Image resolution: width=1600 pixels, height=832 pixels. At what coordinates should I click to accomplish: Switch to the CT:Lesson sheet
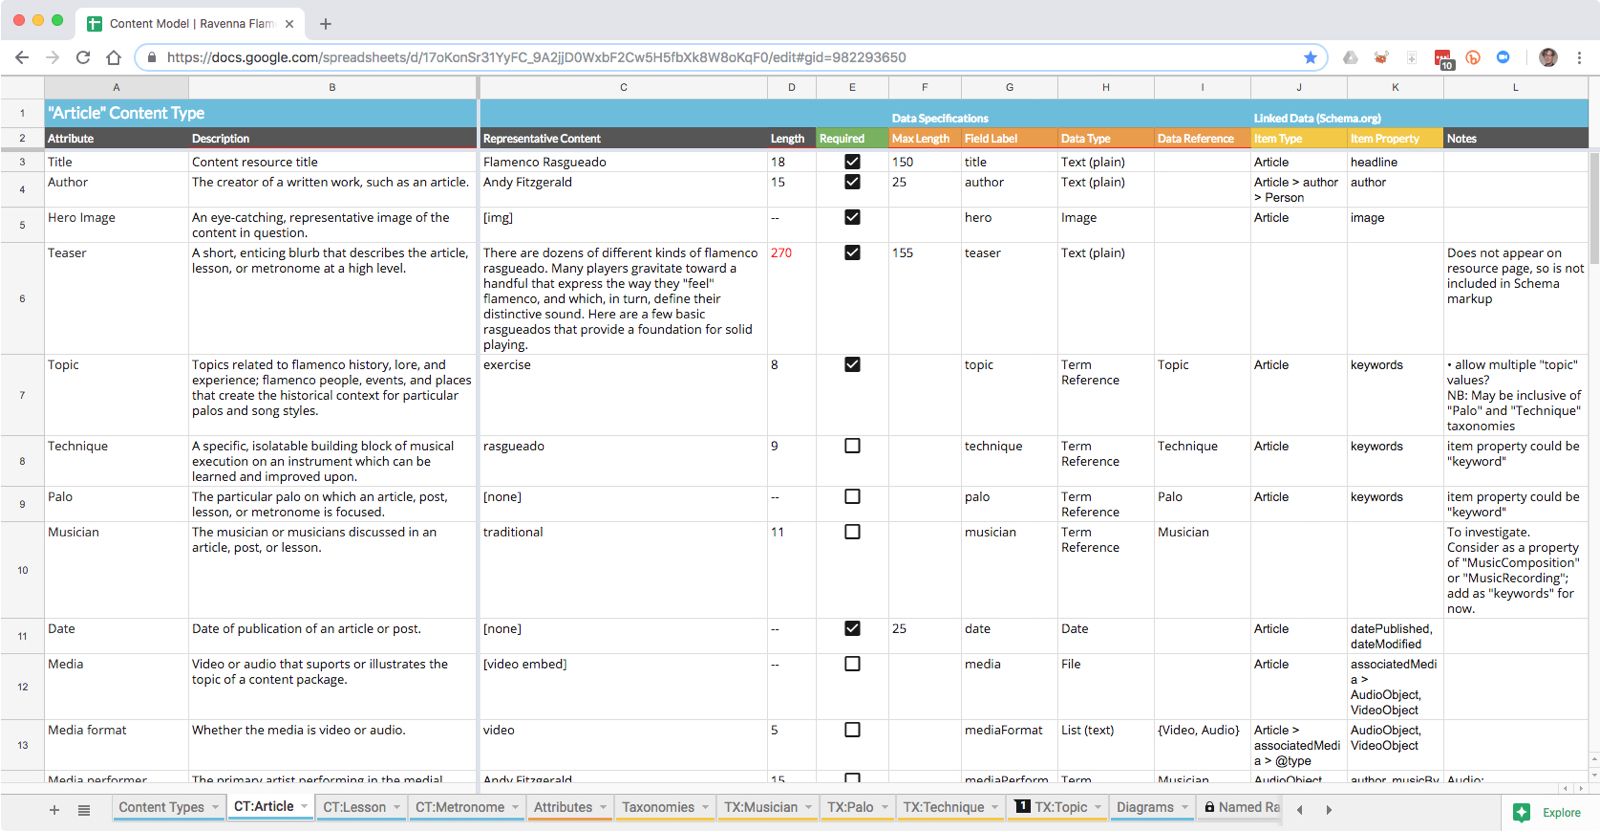pyautogui.click(x=354, y=807)
